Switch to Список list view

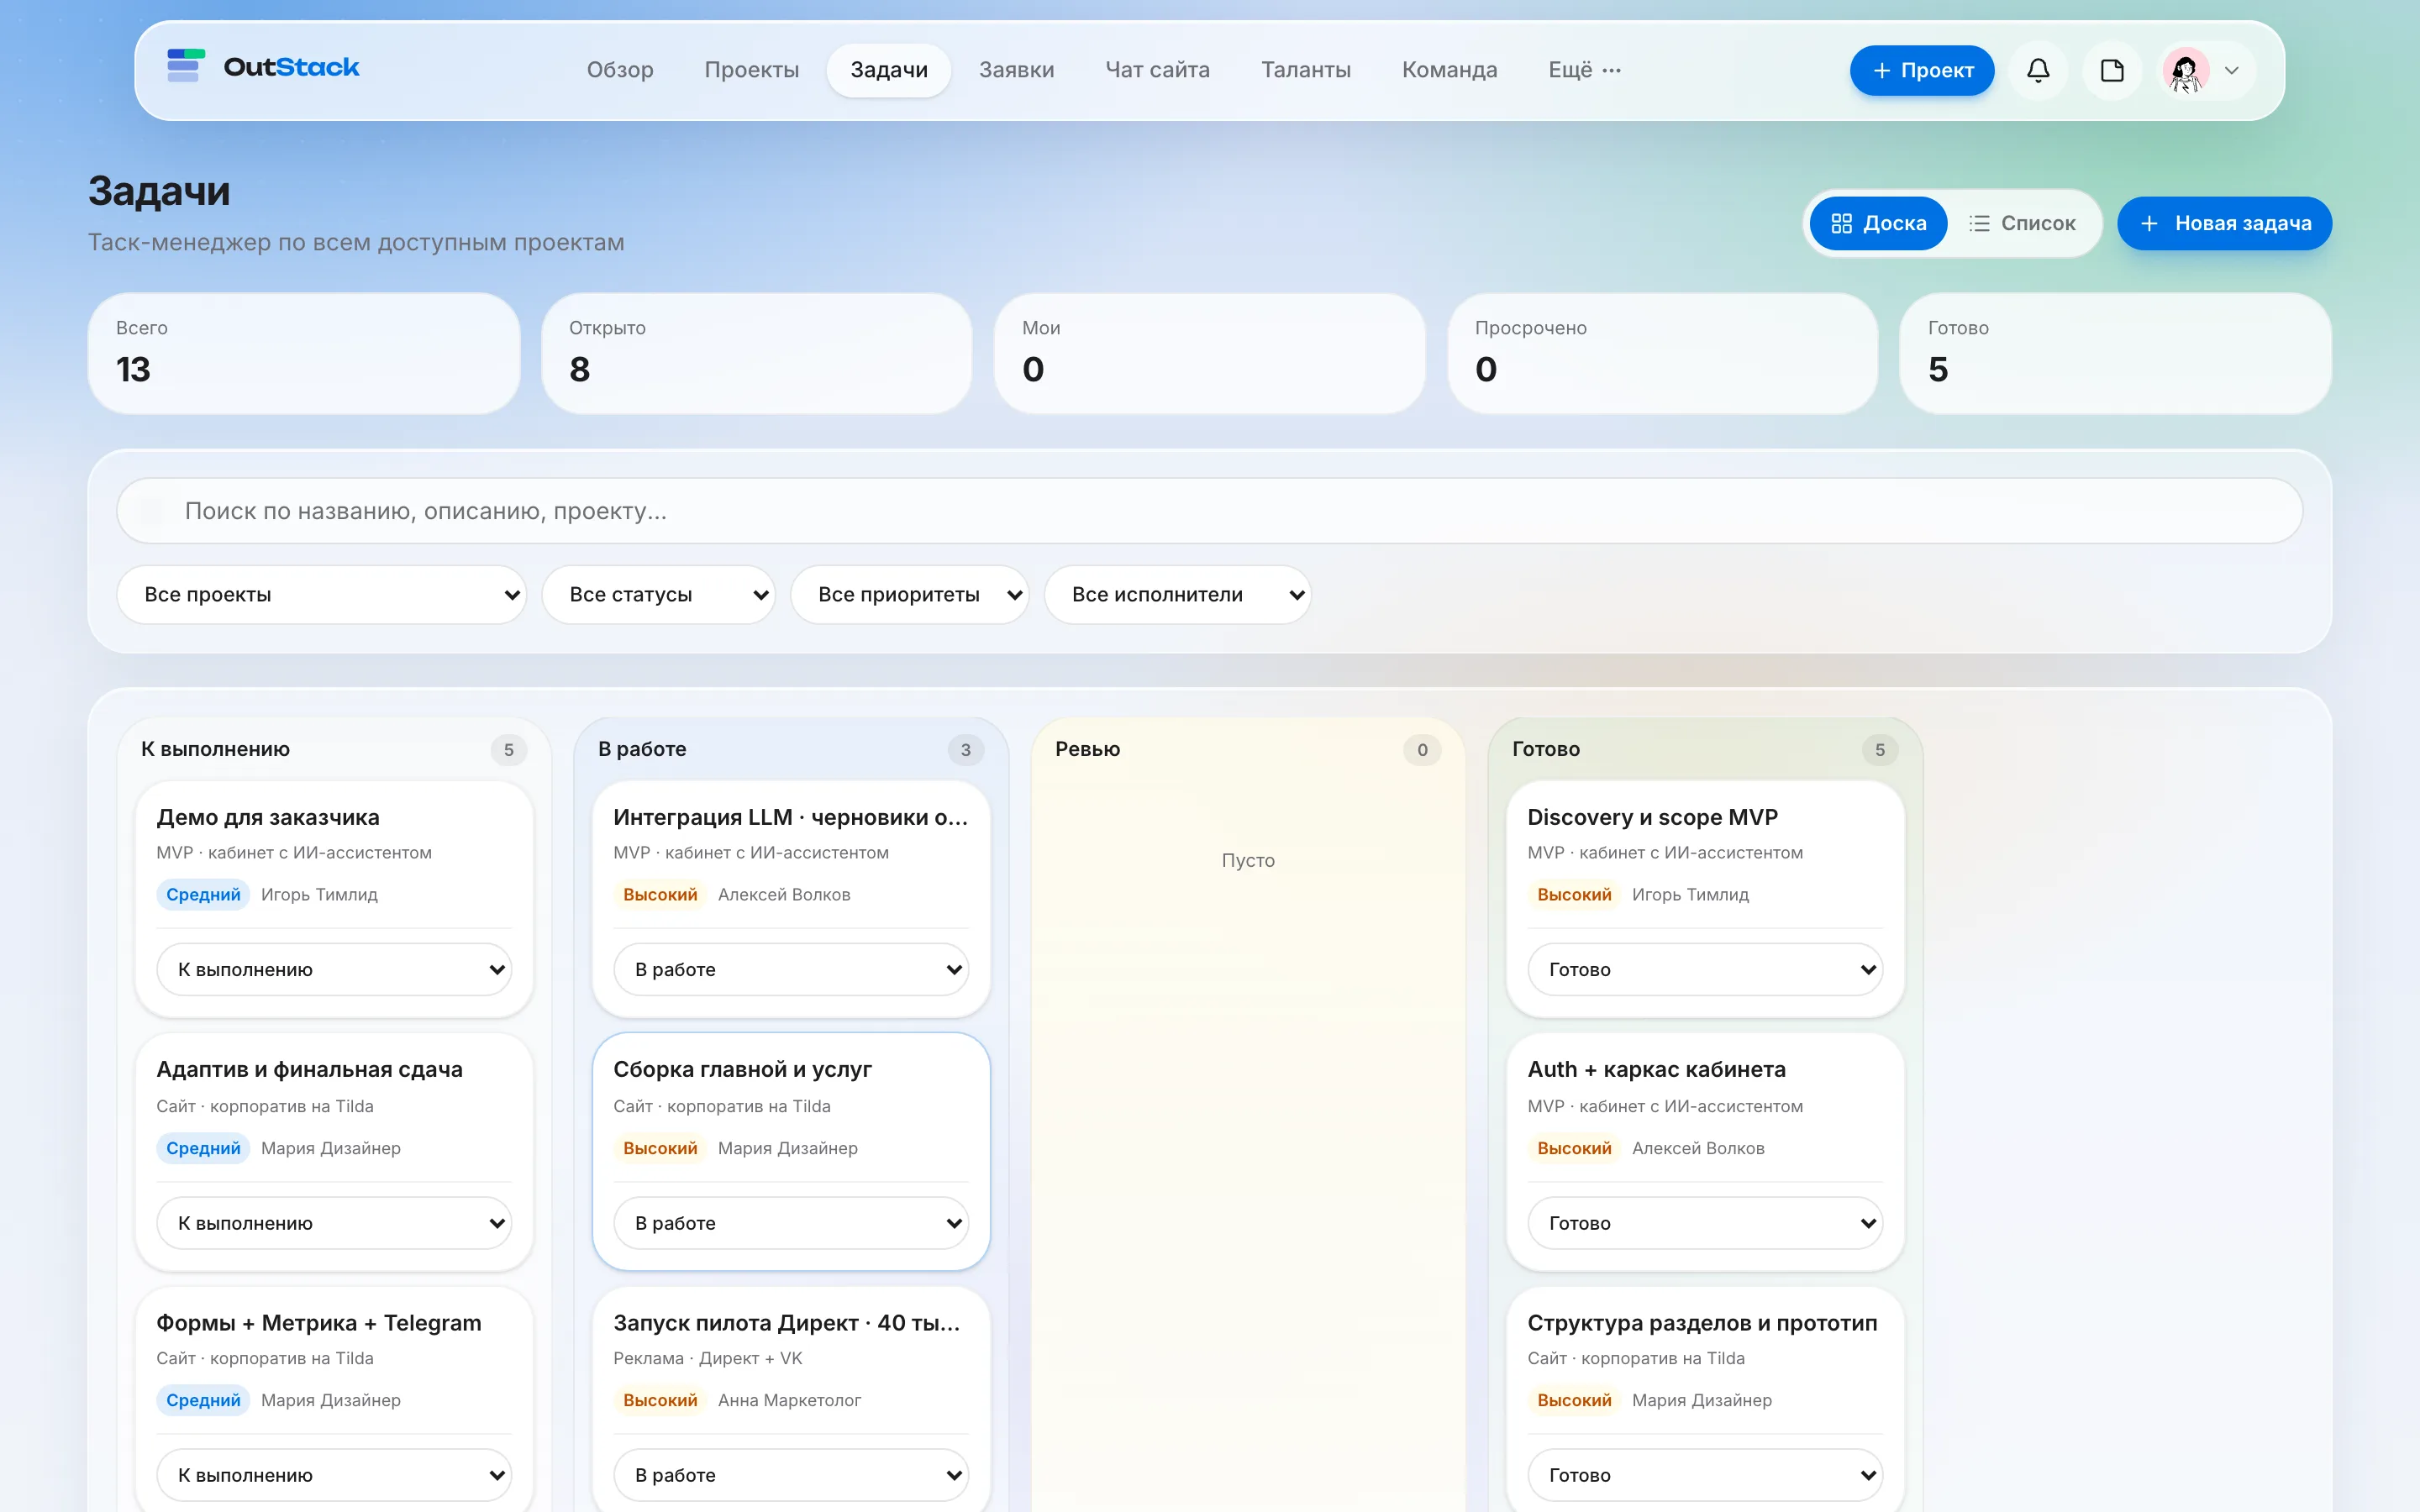click(x=2022, y=223)
